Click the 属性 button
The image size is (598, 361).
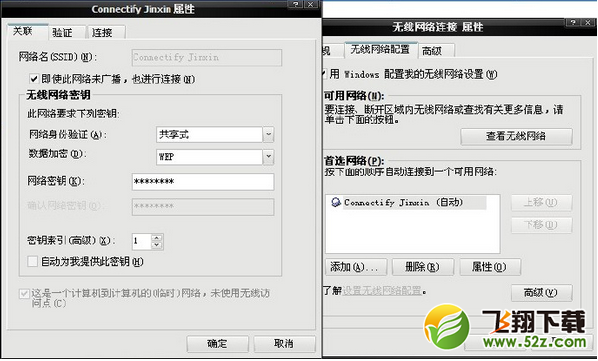[x=490, y=267]
